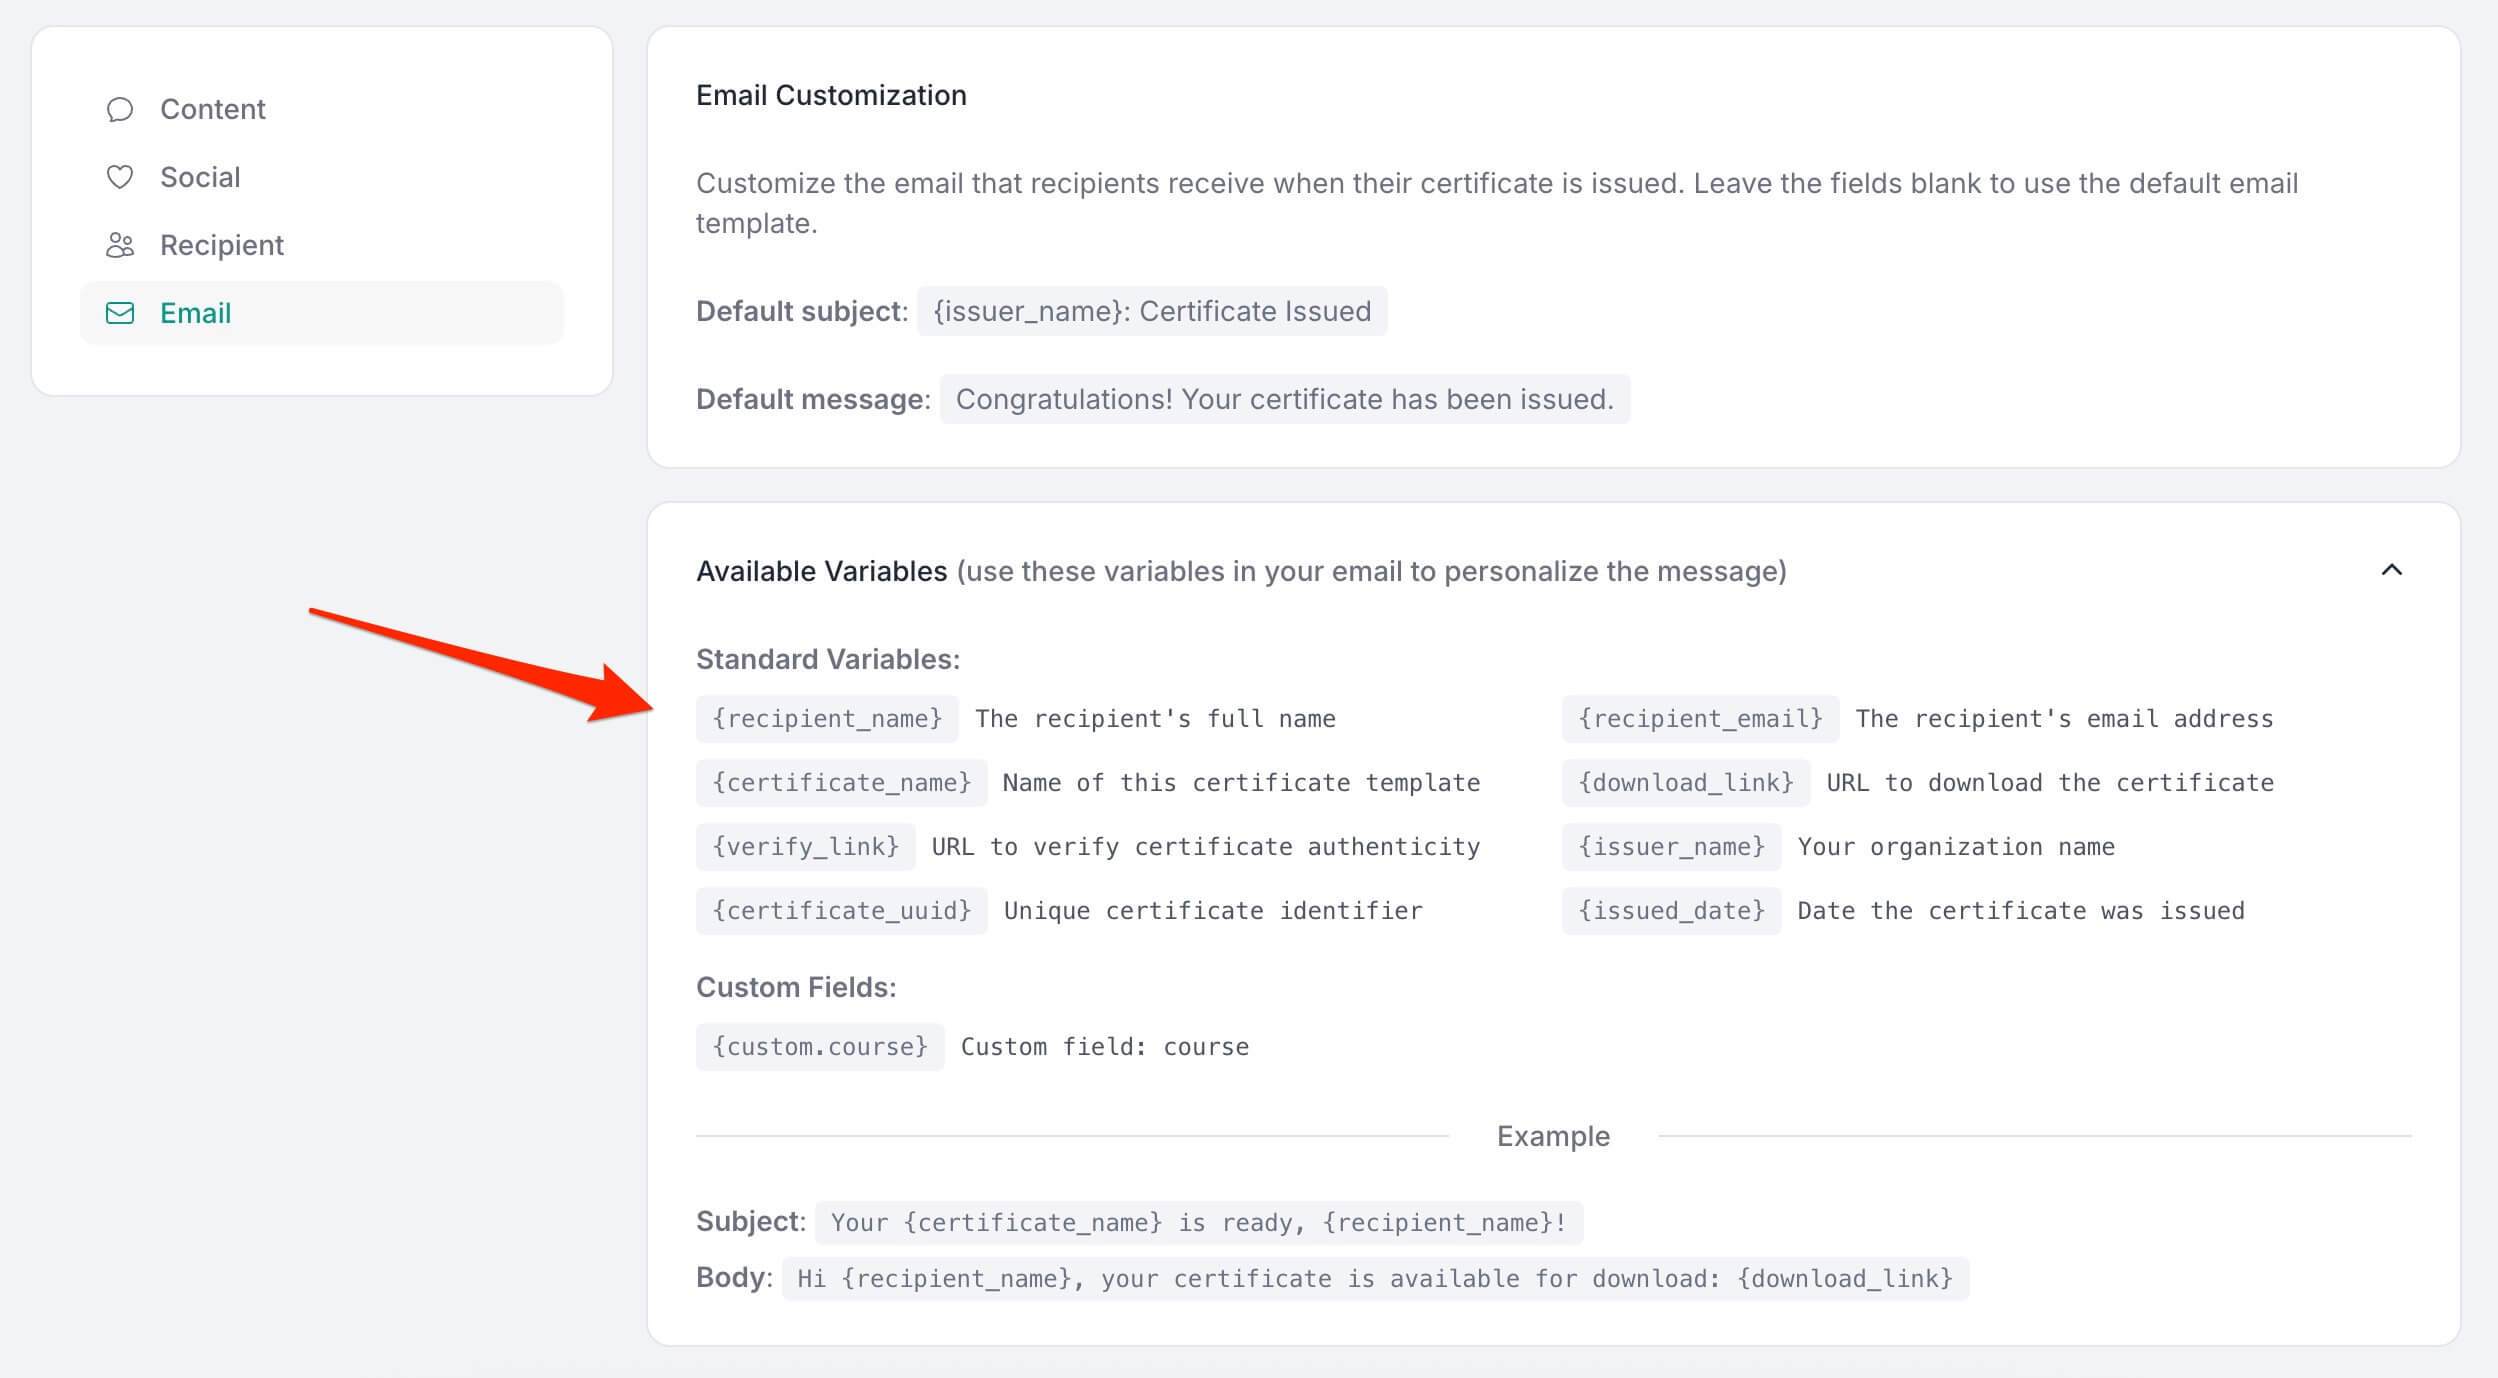The height and width of the screenshot is (1378, 2498).
Task: Switch to the Content tab
Action: [x=212, y=108]
